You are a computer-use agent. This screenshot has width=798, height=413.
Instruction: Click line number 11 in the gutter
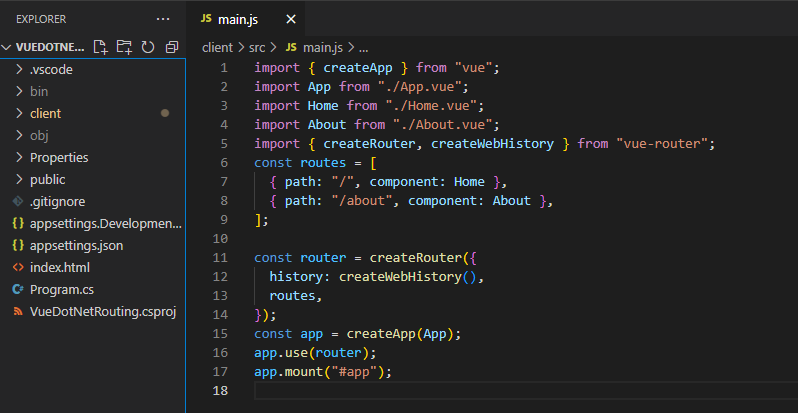[220, 258]
